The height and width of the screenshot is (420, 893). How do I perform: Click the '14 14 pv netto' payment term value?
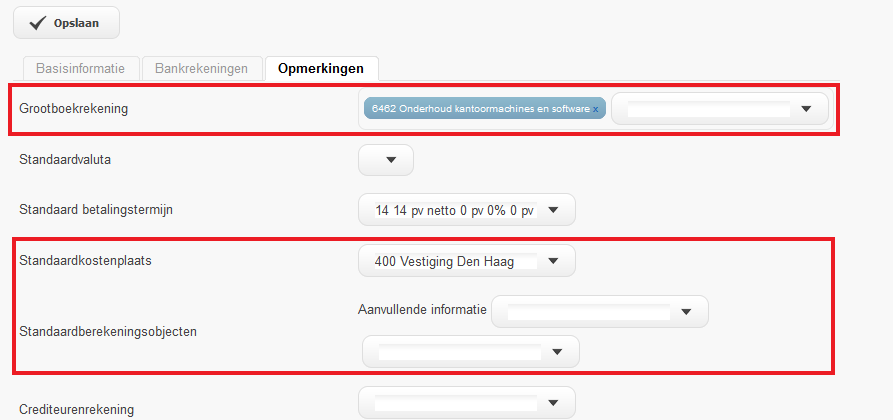pos(454,211)
